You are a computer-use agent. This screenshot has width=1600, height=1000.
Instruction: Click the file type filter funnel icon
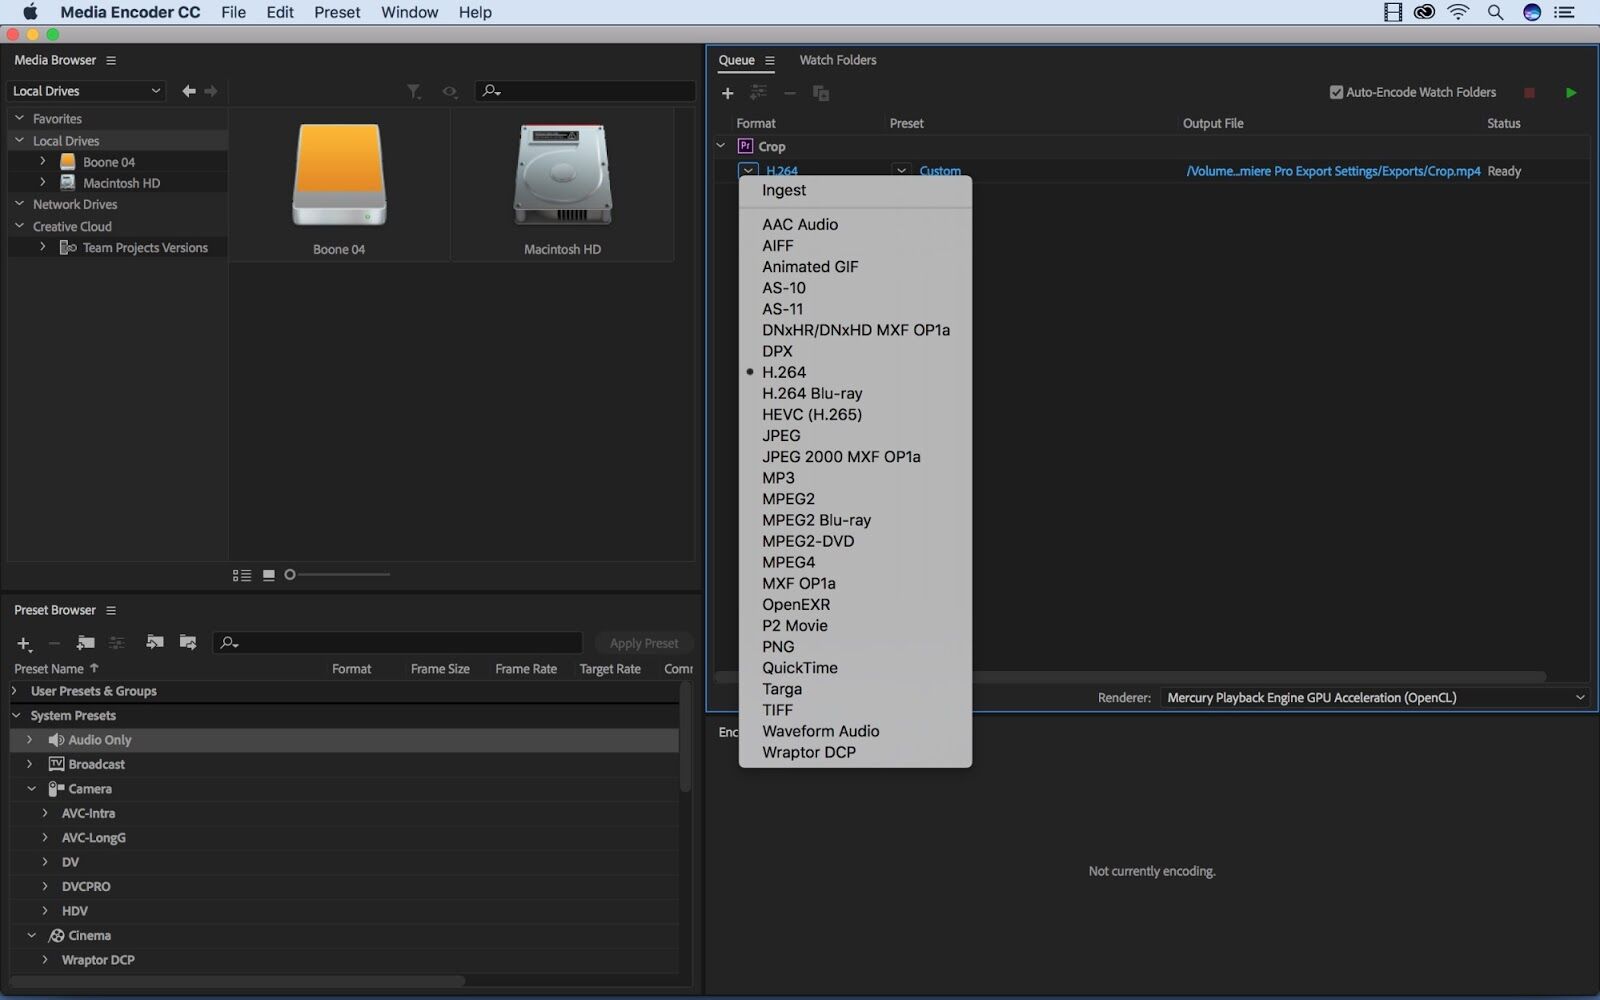click(414, 92)
